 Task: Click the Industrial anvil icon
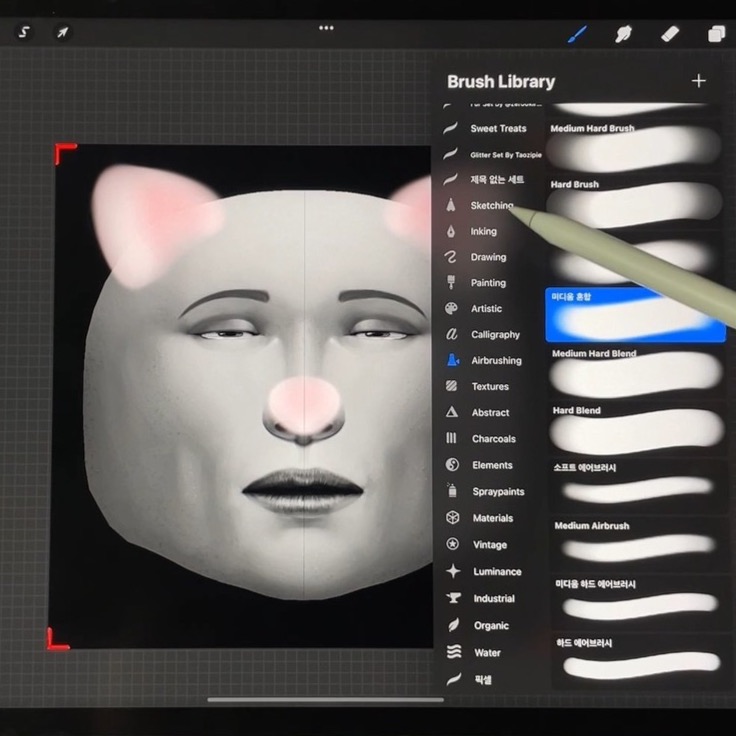[x=453, y=598]
